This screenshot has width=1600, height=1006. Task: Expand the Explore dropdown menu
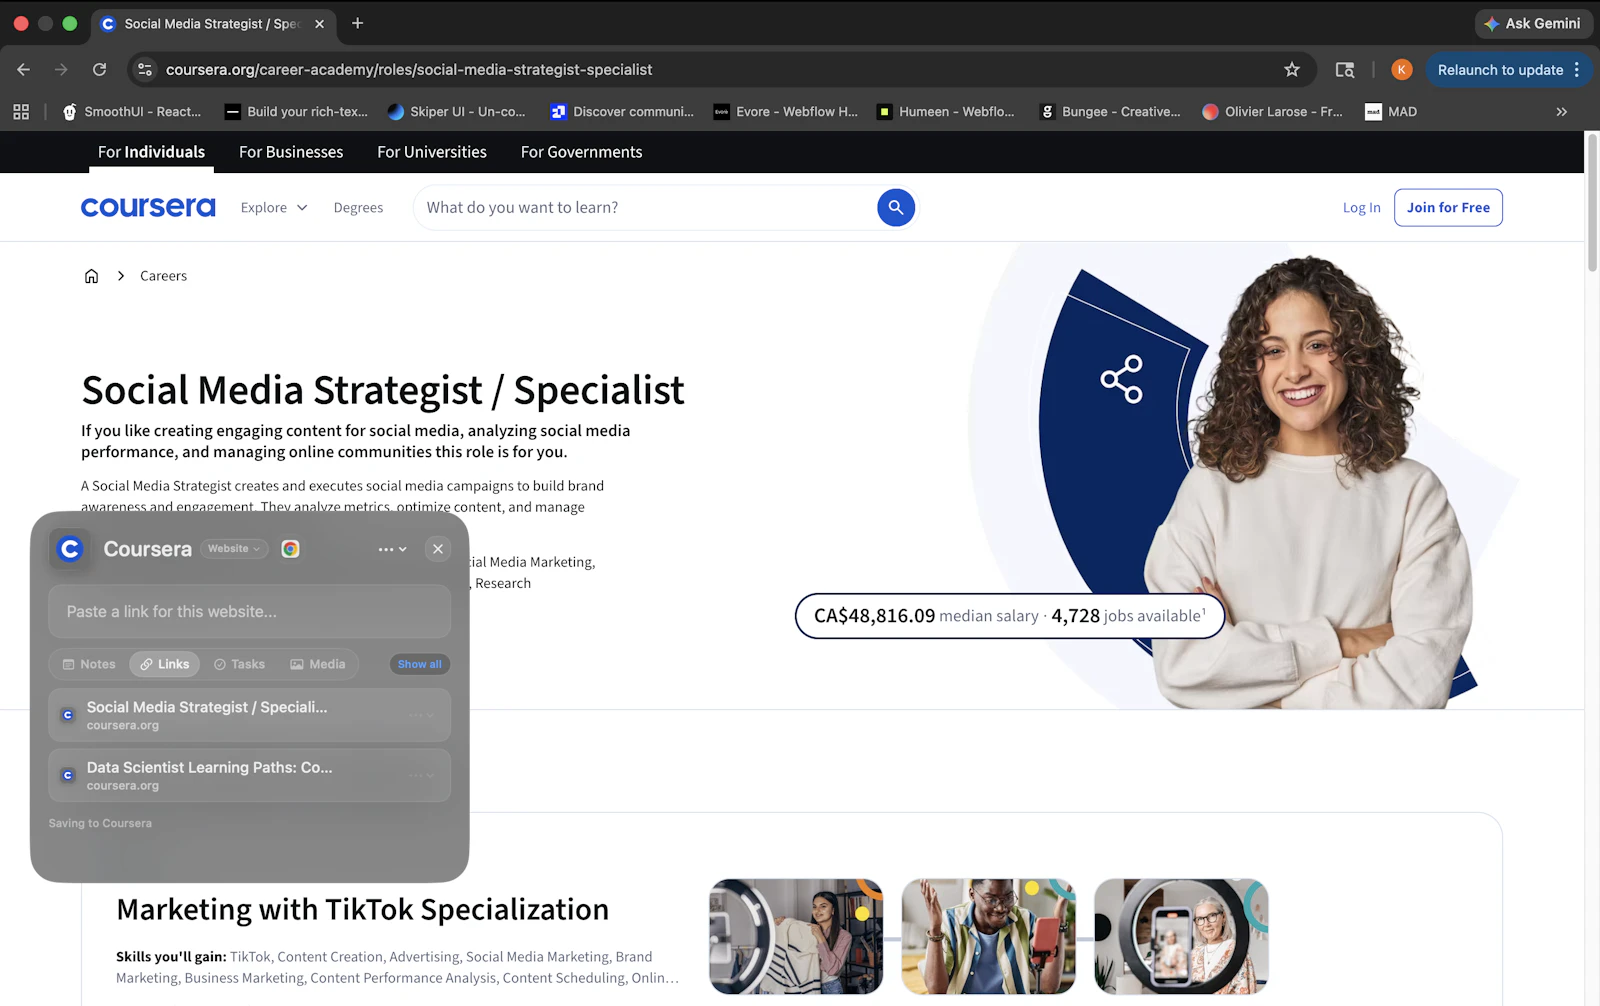click(x=274, y=208)
